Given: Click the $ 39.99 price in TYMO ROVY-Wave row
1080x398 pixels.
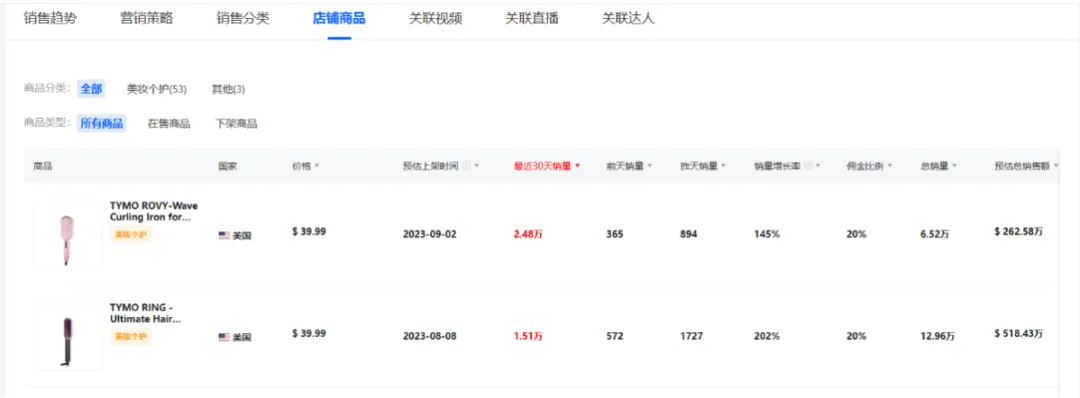Looking at the screenshot, I should click(309, 231).
